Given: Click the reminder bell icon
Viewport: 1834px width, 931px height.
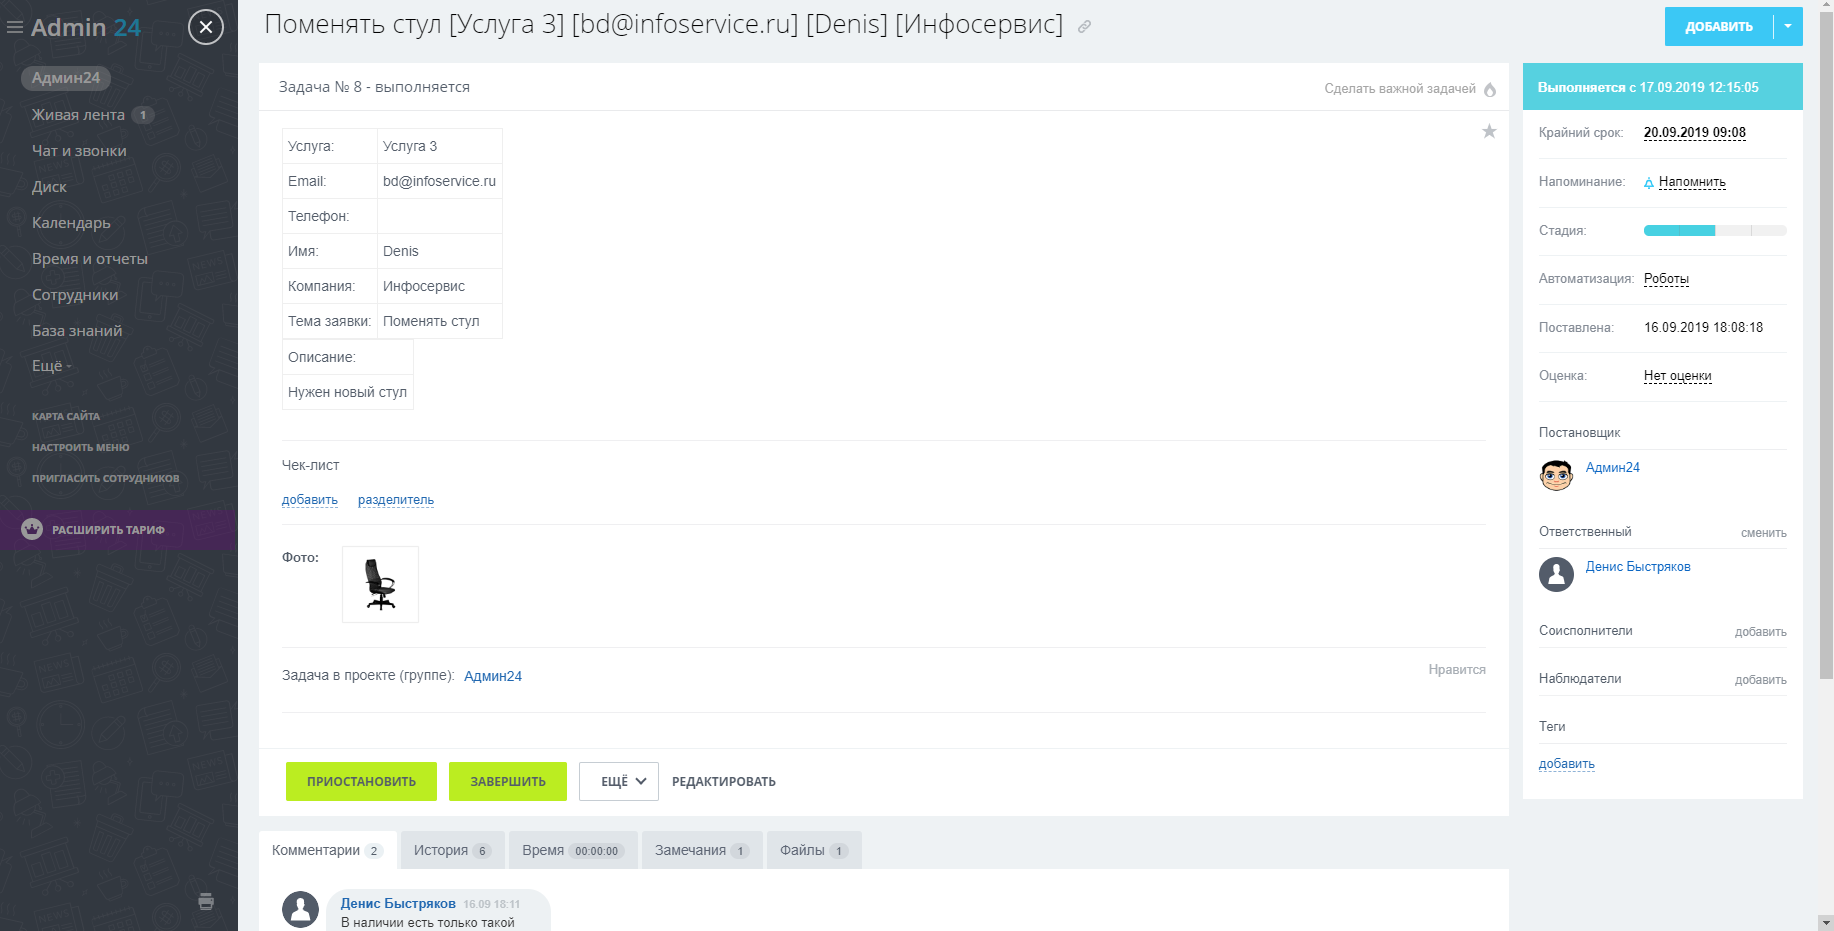Looking at the screenshot, I should [1649, 183].
